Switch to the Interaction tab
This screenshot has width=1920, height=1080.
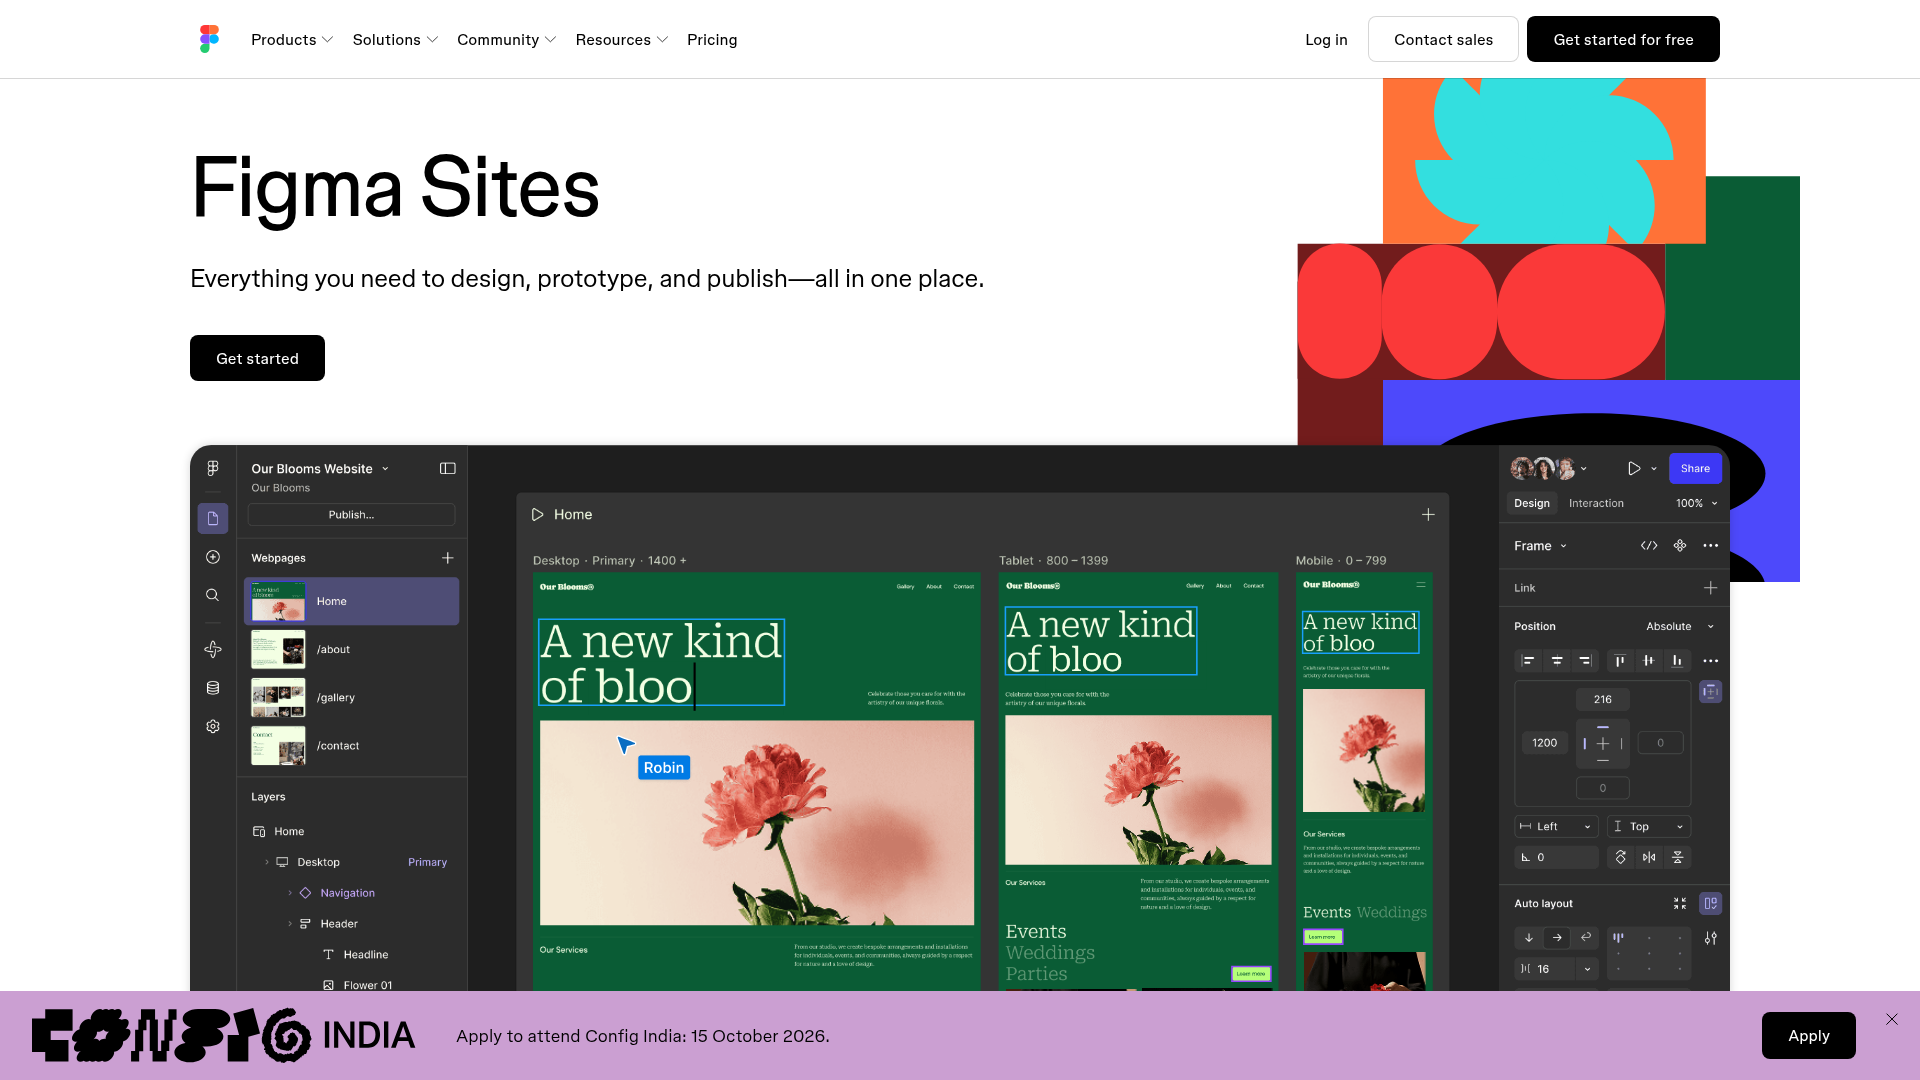pos(1596,503)
